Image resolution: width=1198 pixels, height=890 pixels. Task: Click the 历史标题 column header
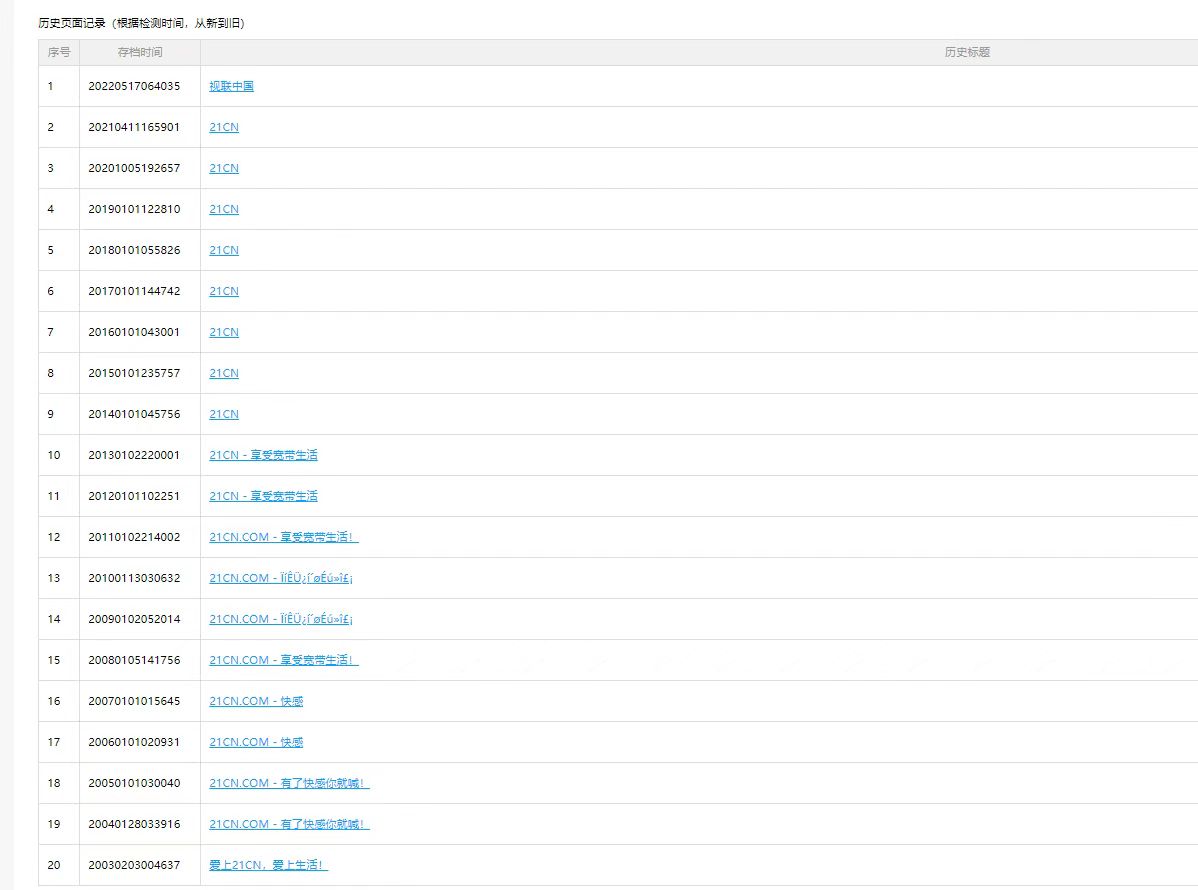[967, 53]
